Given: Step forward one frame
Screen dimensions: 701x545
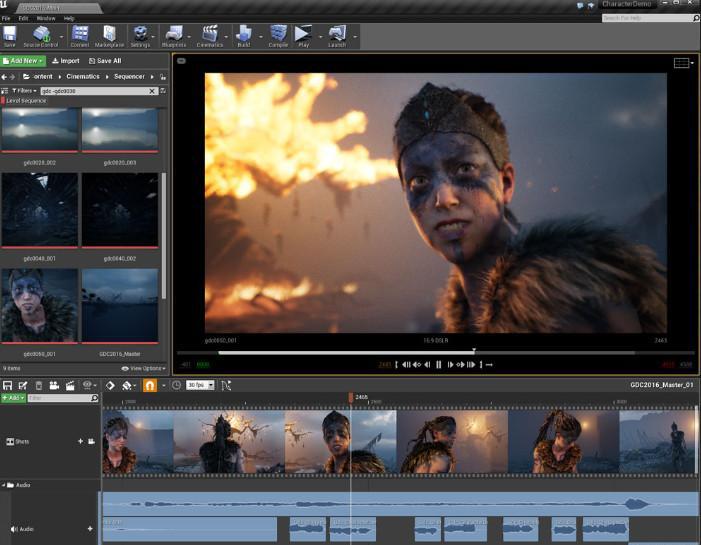Looking at the screenshot, I should [x=450, y=365].
